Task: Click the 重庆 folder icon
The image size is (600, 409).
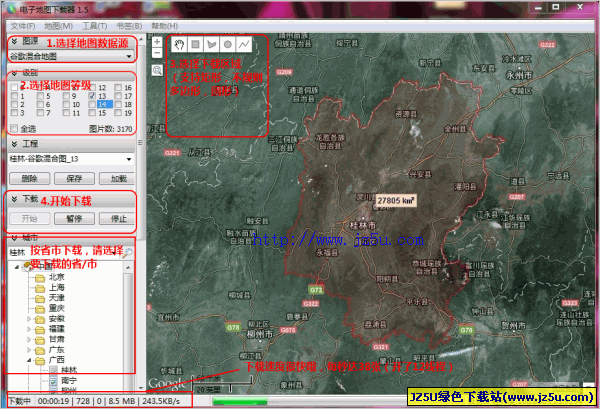Action: click(40, 309)
